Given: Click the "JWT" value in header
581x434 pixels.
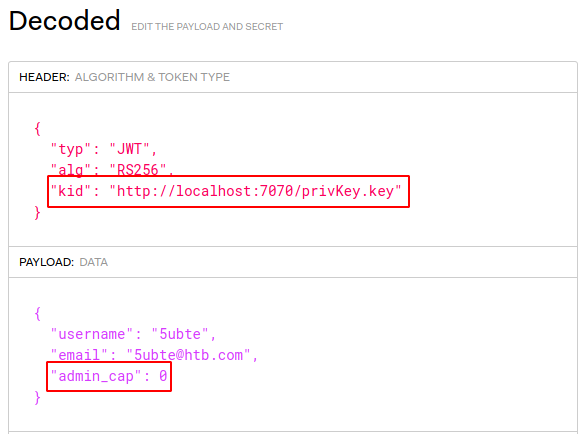Looking at the screenshot, I should pyautogui.click(x=129, y=149).
